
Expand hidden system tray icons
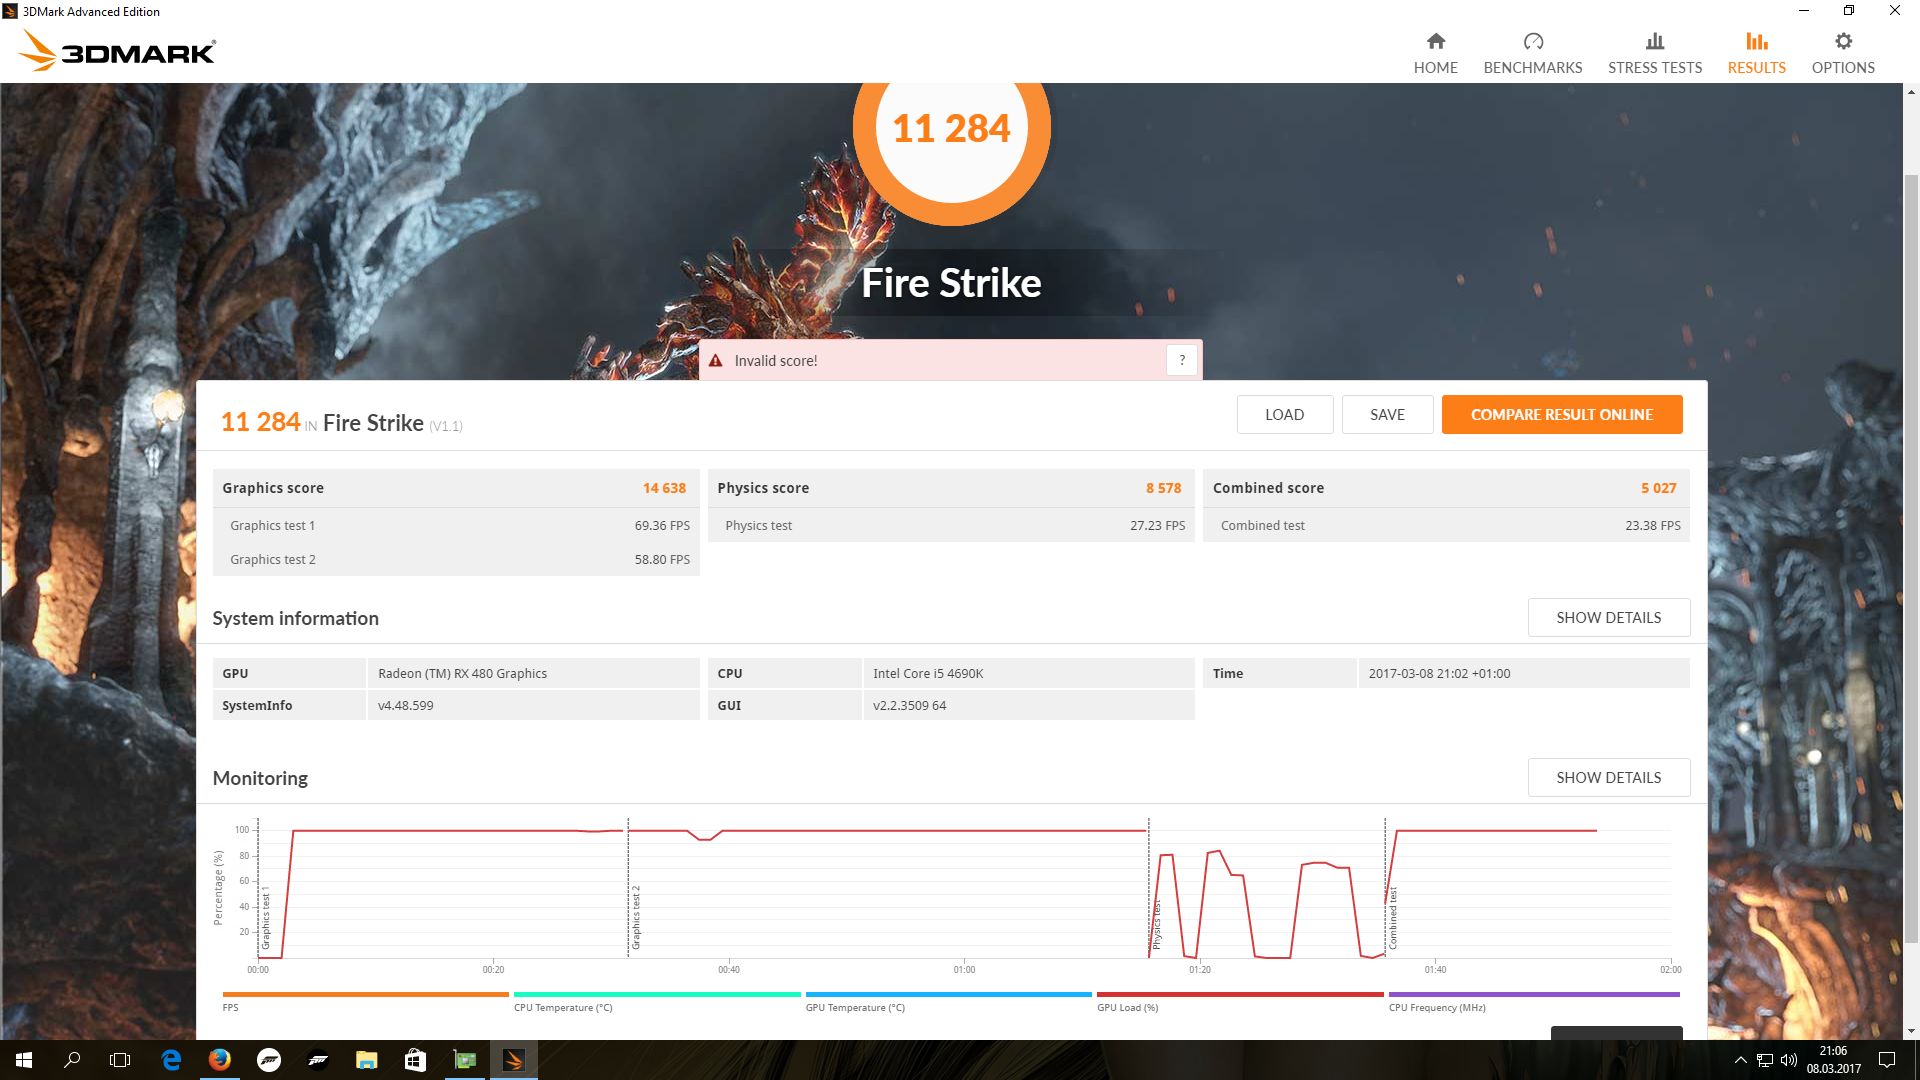point(1740,1060)
